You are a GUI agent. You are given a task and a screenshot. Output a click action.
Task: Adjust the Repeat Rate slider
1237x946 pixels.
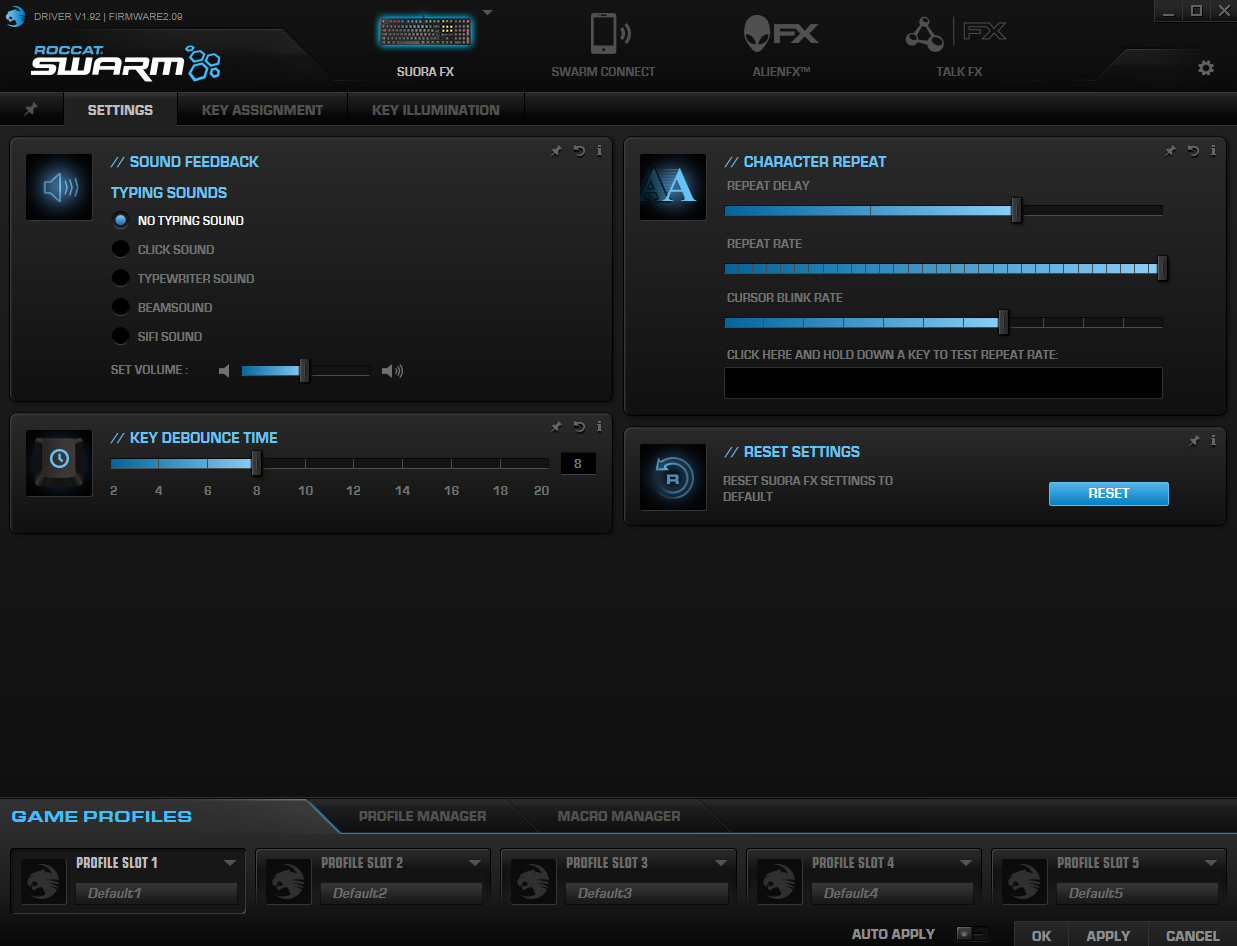coord(943,268)
